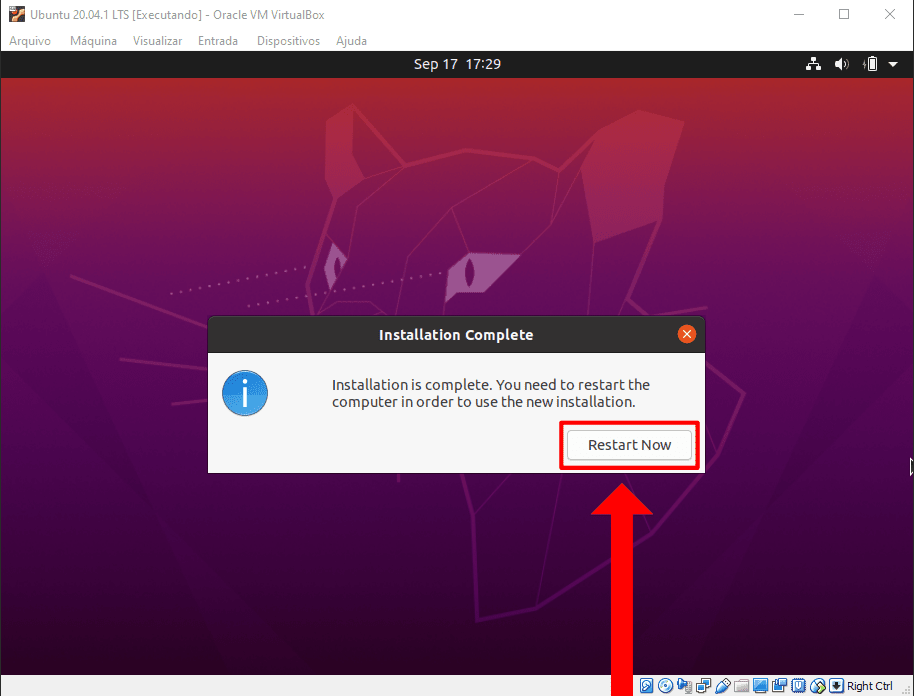Viewport: 914px width, 696px height.
Task: Click the network adapters status icon
Action: point(704,686)
